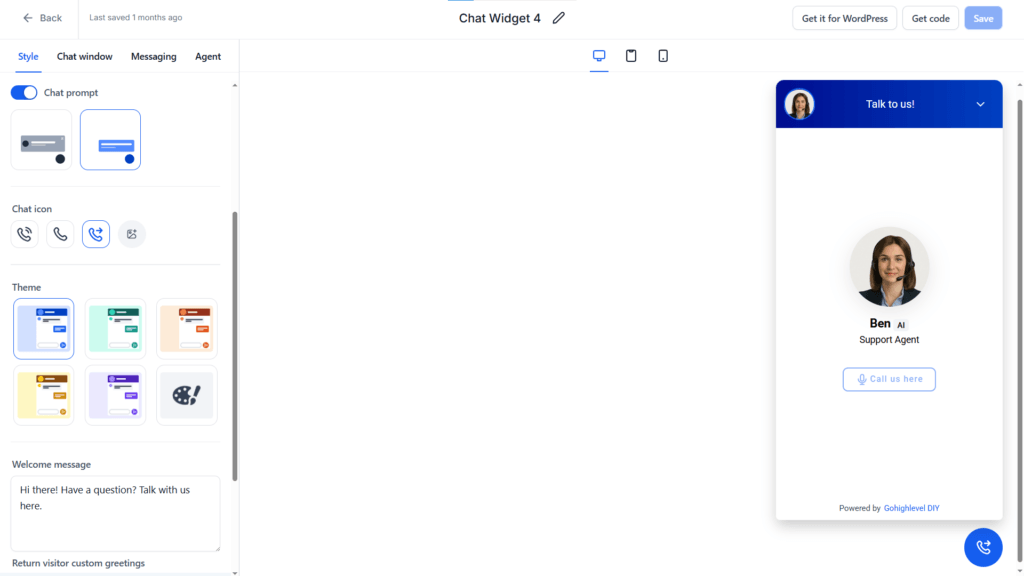Switch preview to desktop view icon
The image size is (1024, 576).
point(599,56)
